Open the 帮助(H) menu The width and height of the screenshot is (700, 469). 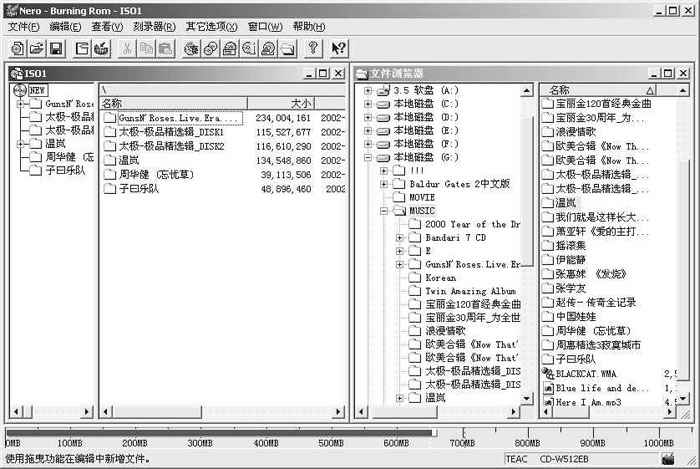pyautogui.click(x=309, y=27)
